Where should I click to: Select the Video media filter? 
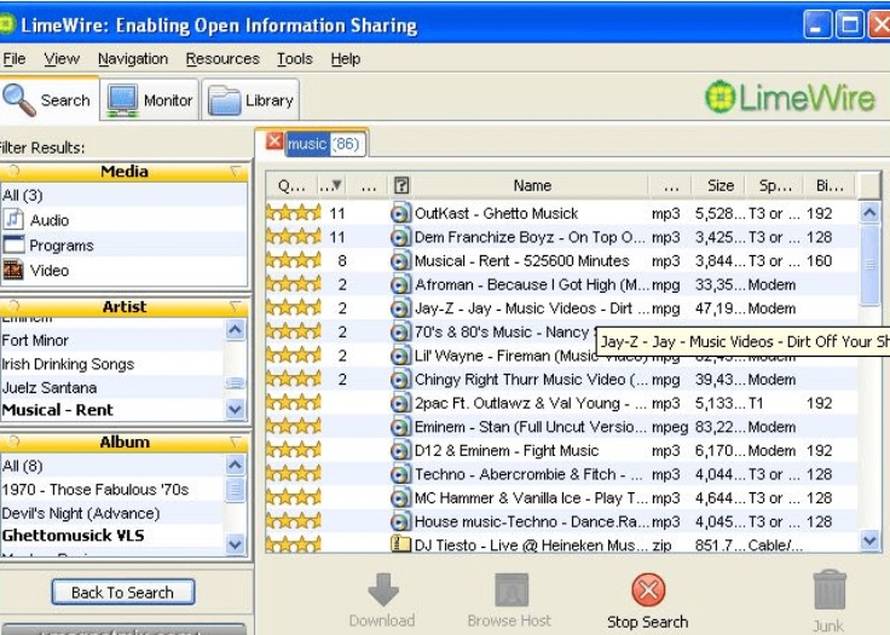(x=49, y=270)
